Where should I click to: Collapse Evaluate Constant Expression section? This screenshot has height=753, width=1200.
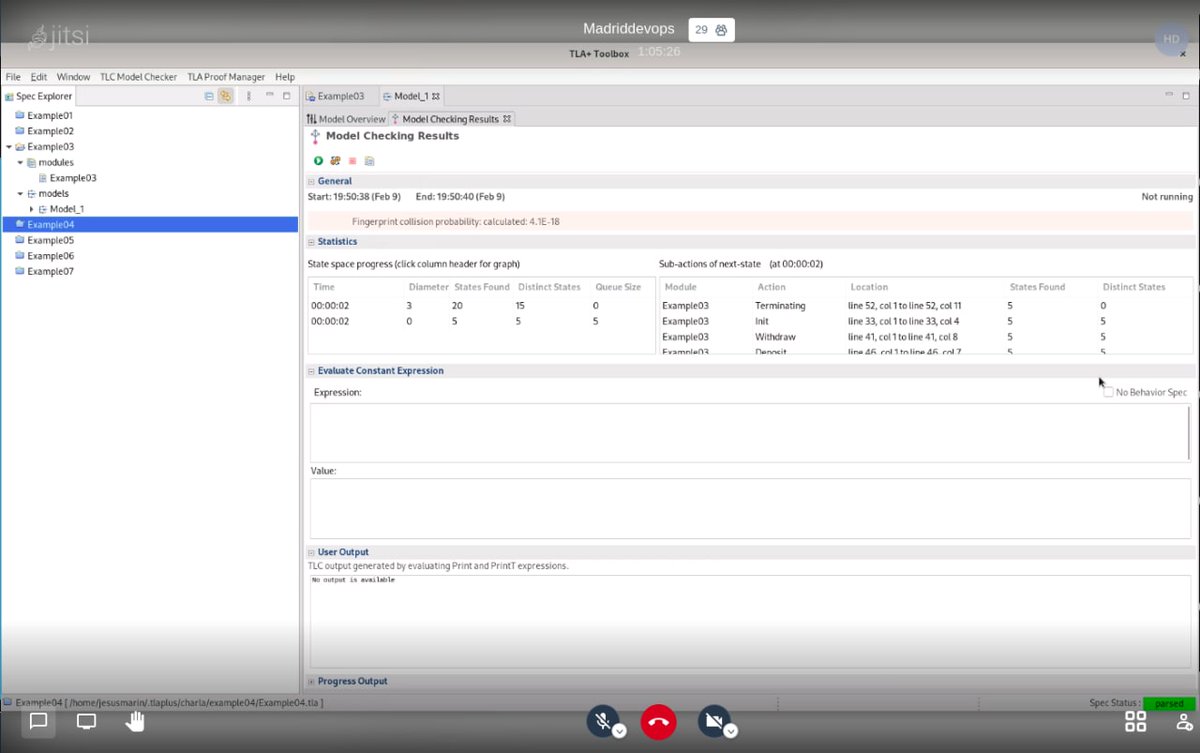pos(311,371)
